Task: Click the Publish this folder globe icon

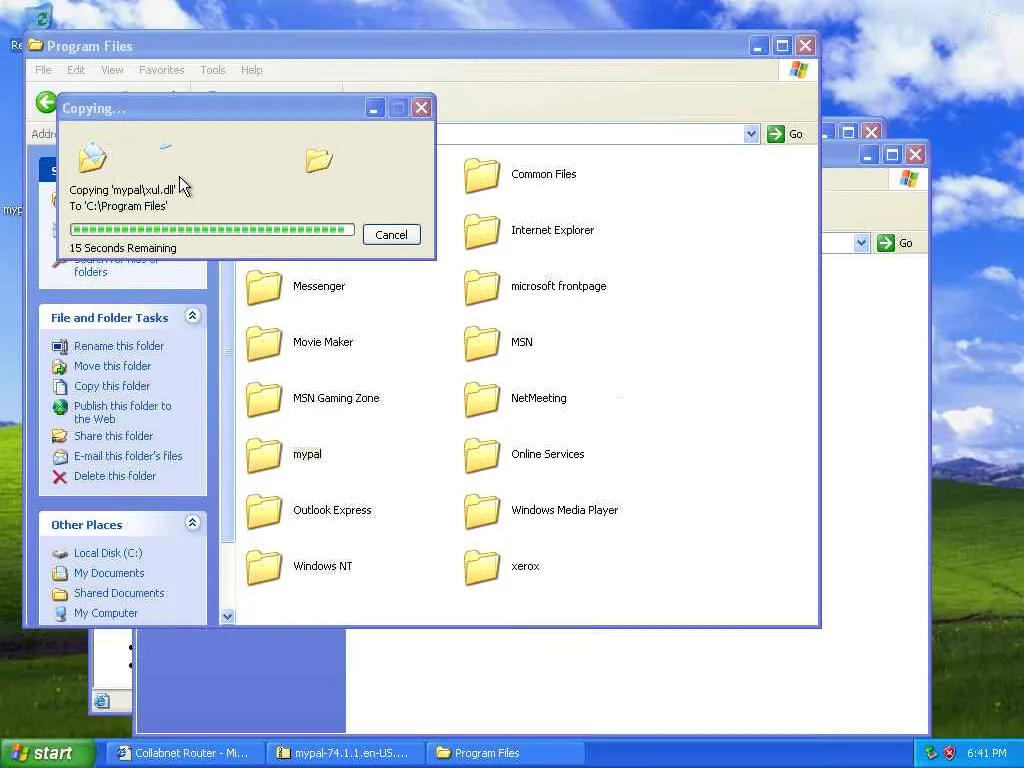Action: [59, 408]
